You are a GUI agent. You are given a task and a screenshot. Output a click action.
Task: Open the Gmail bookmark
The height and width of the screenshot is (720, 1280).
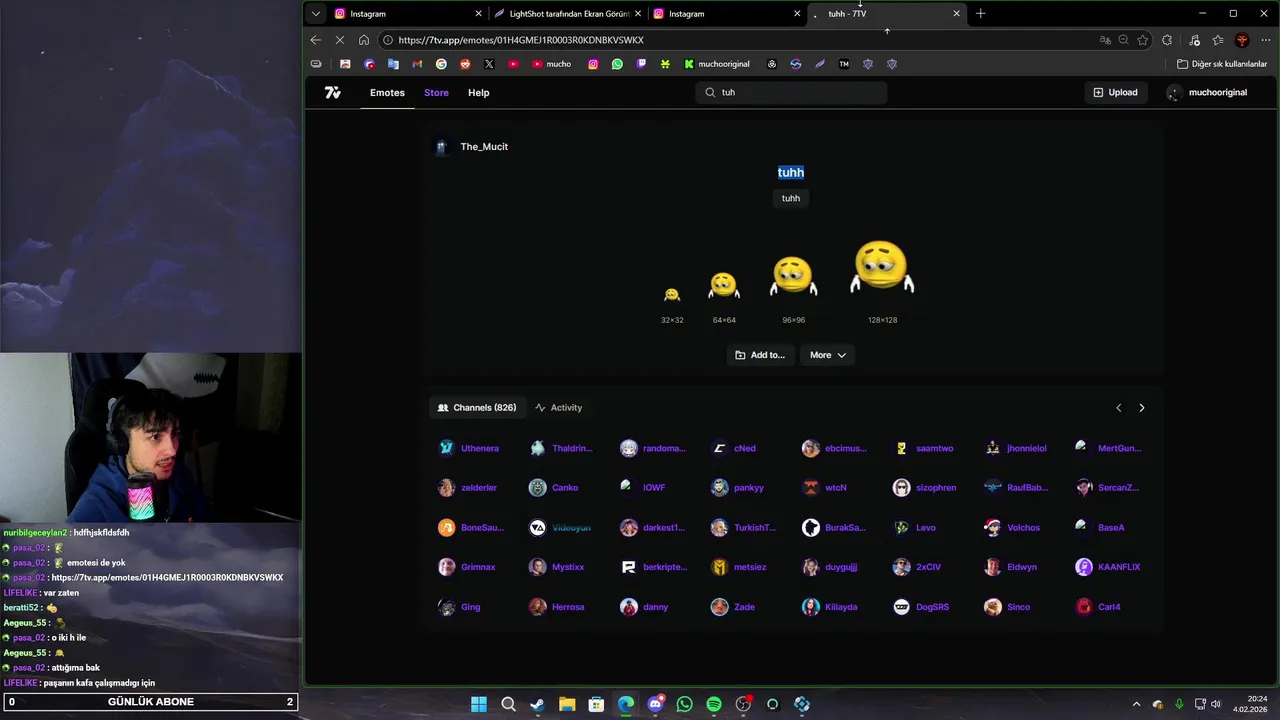417,64
